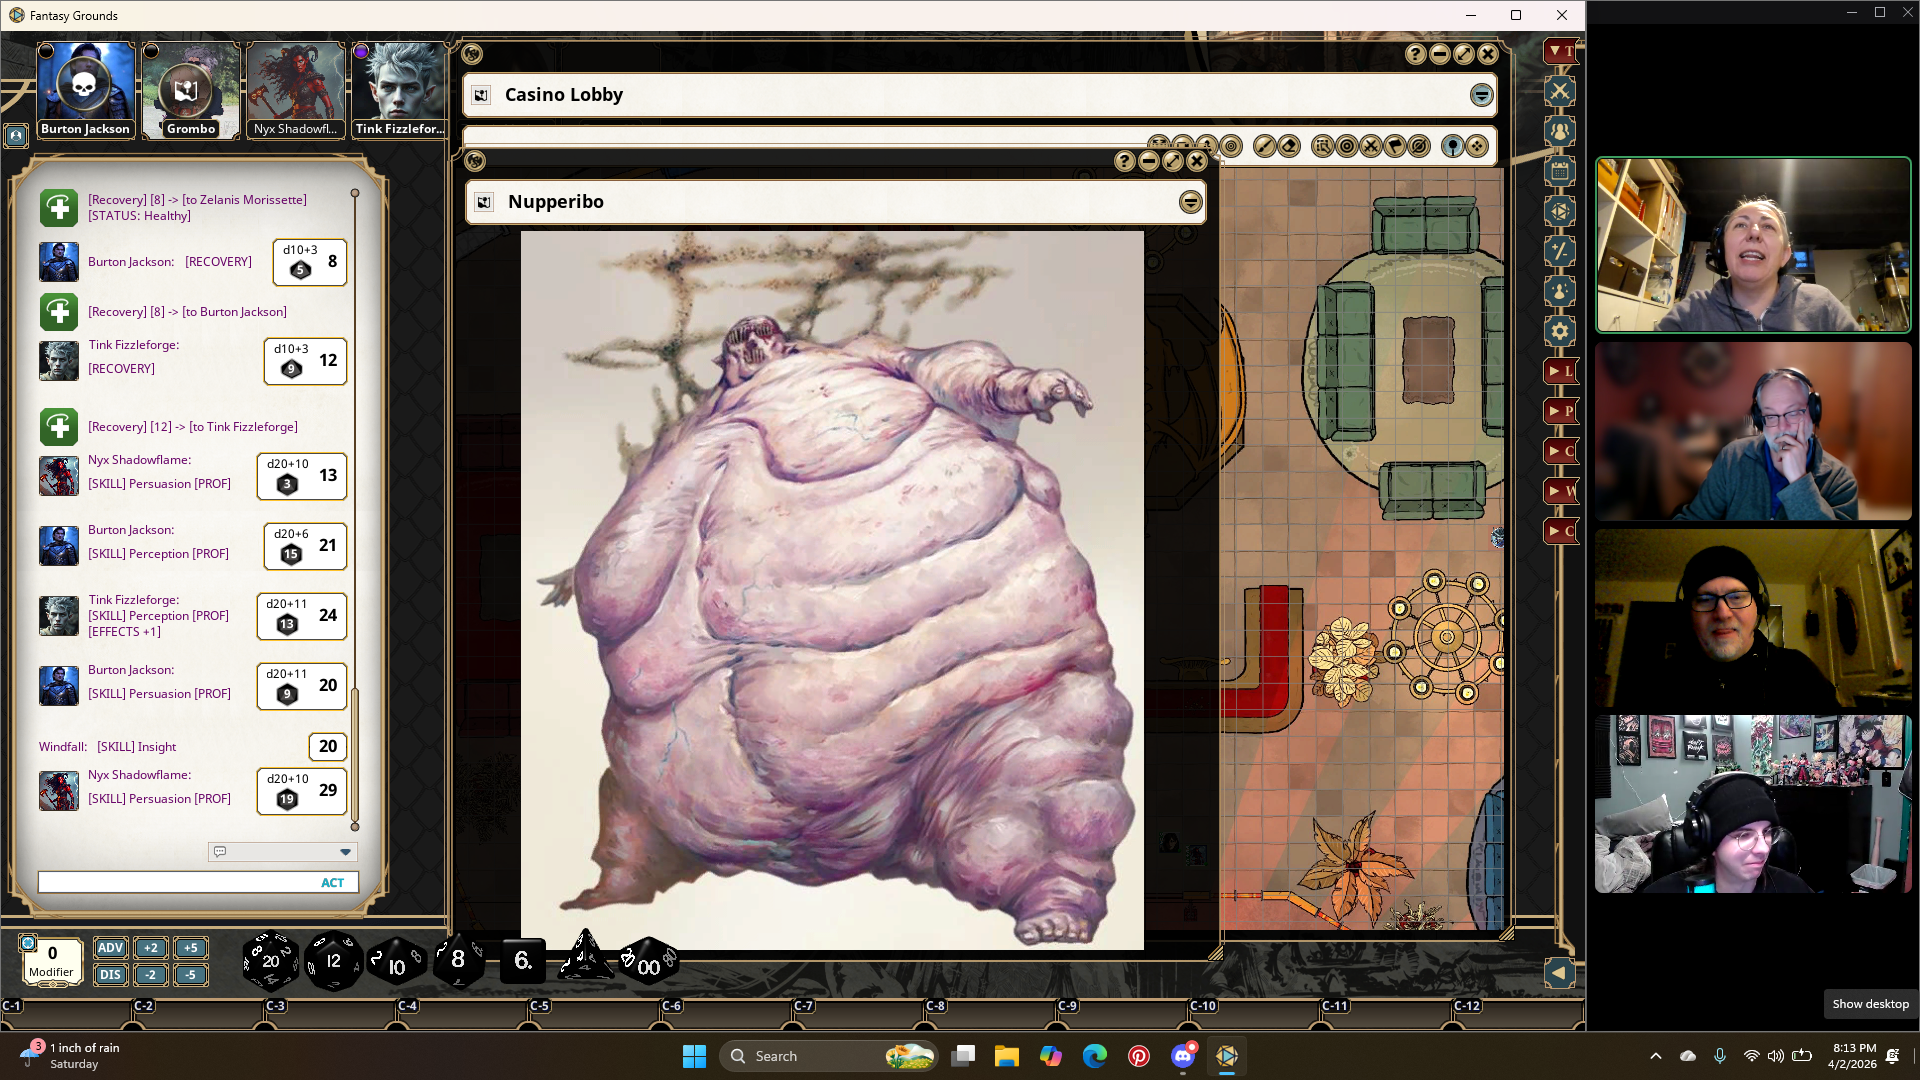Click the d20 die
Image resolution: width=1920 pixels, height=1080 pixels.
[x=270, y=961]
